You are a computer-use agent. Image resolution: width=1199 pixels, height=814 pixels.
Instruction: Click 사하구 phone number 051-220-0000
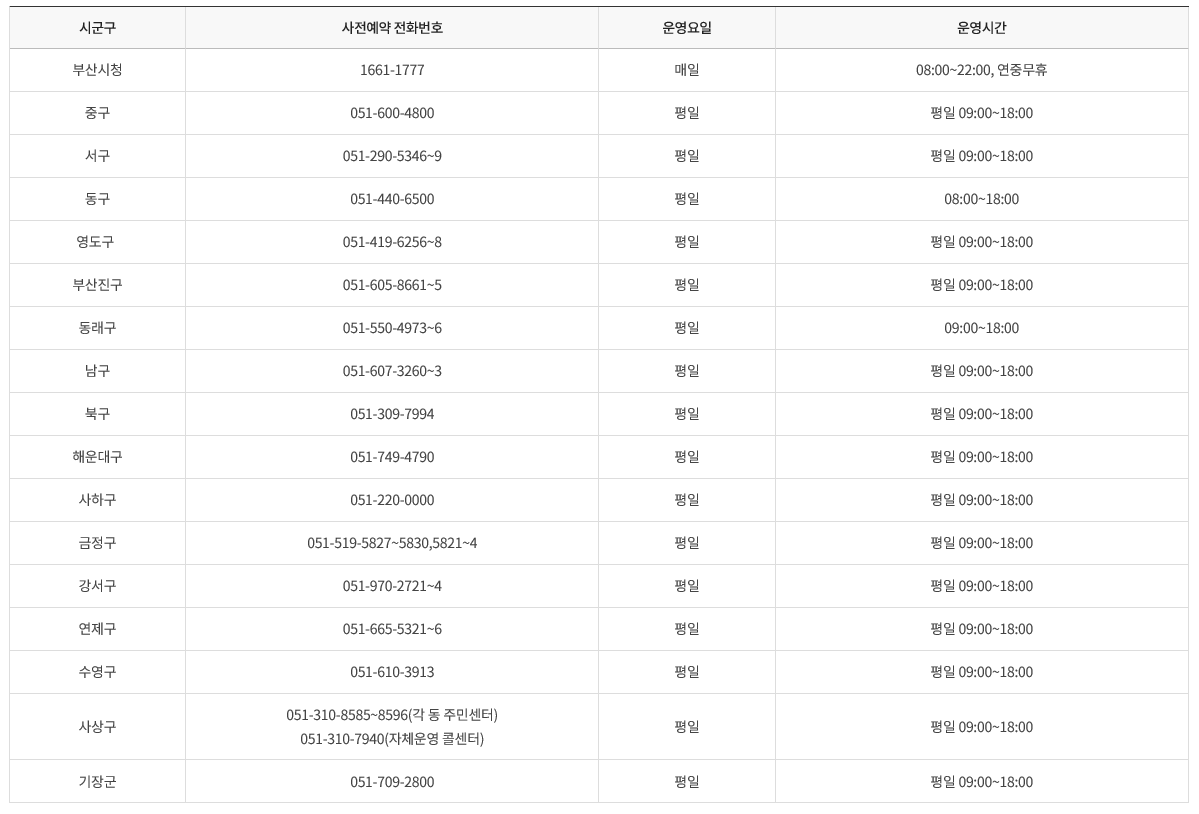tap(392, 501)
